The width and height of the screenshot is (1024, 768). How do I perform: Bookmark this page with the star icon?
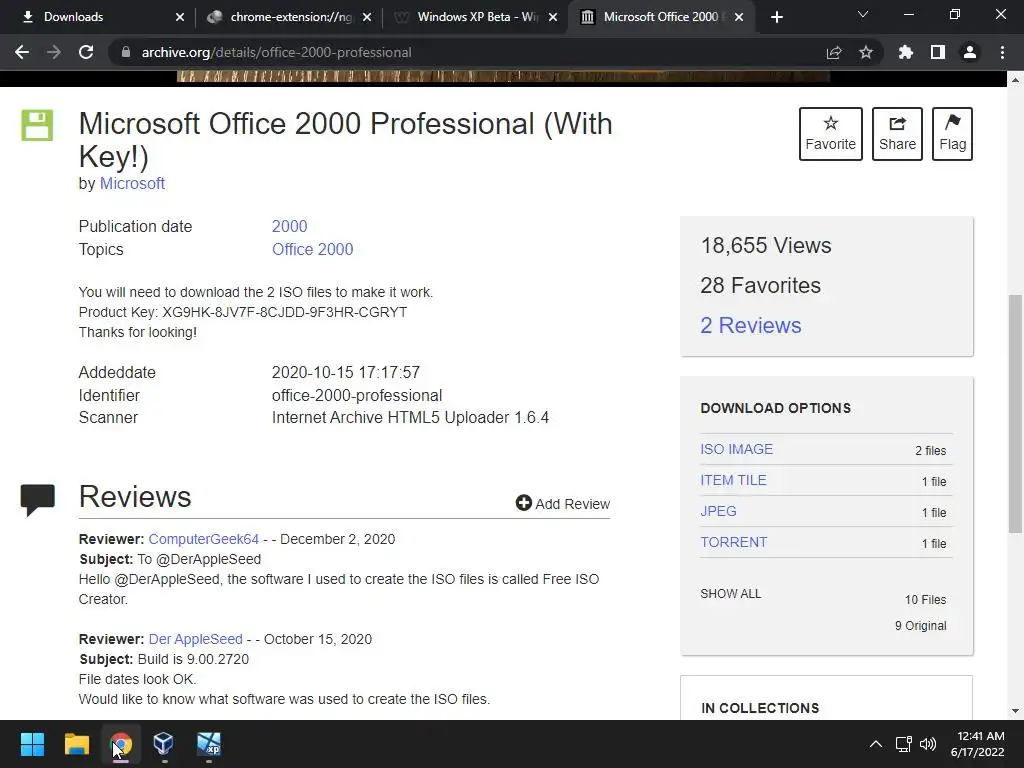866,52
